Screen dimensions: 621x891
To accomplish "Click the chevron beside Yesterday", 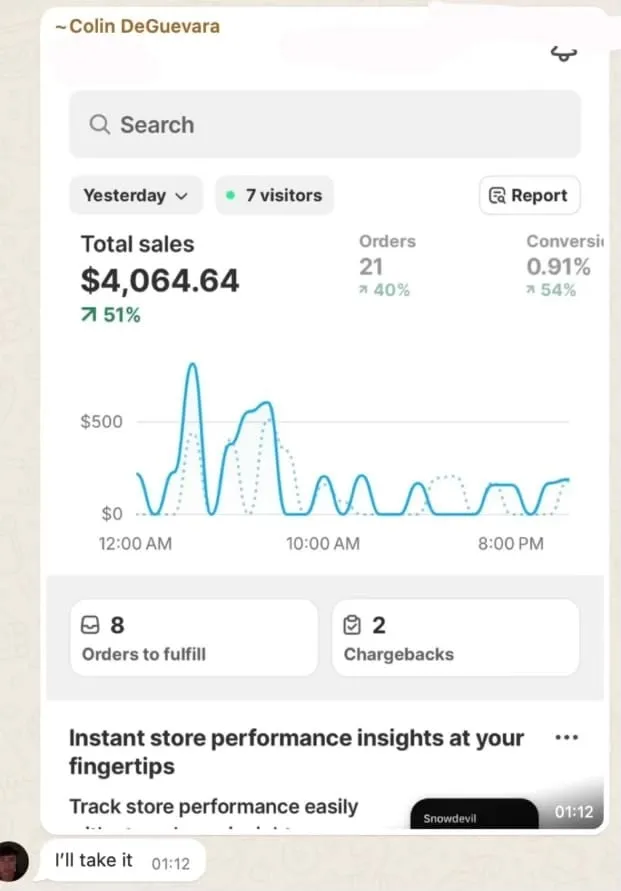I will pos(181,196).
